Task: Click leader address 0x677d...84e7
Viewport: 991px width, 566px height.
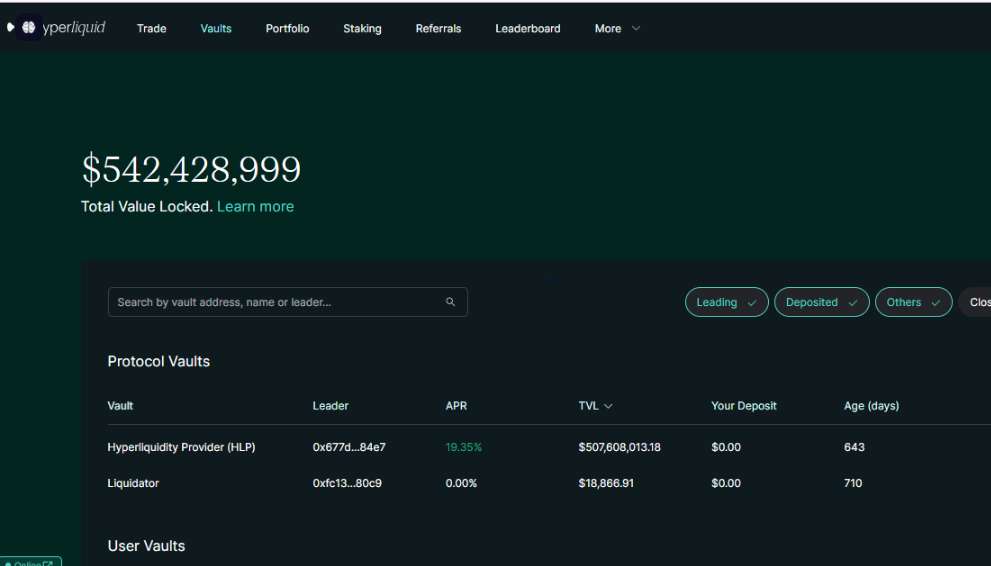Action: tap(349, 447)
